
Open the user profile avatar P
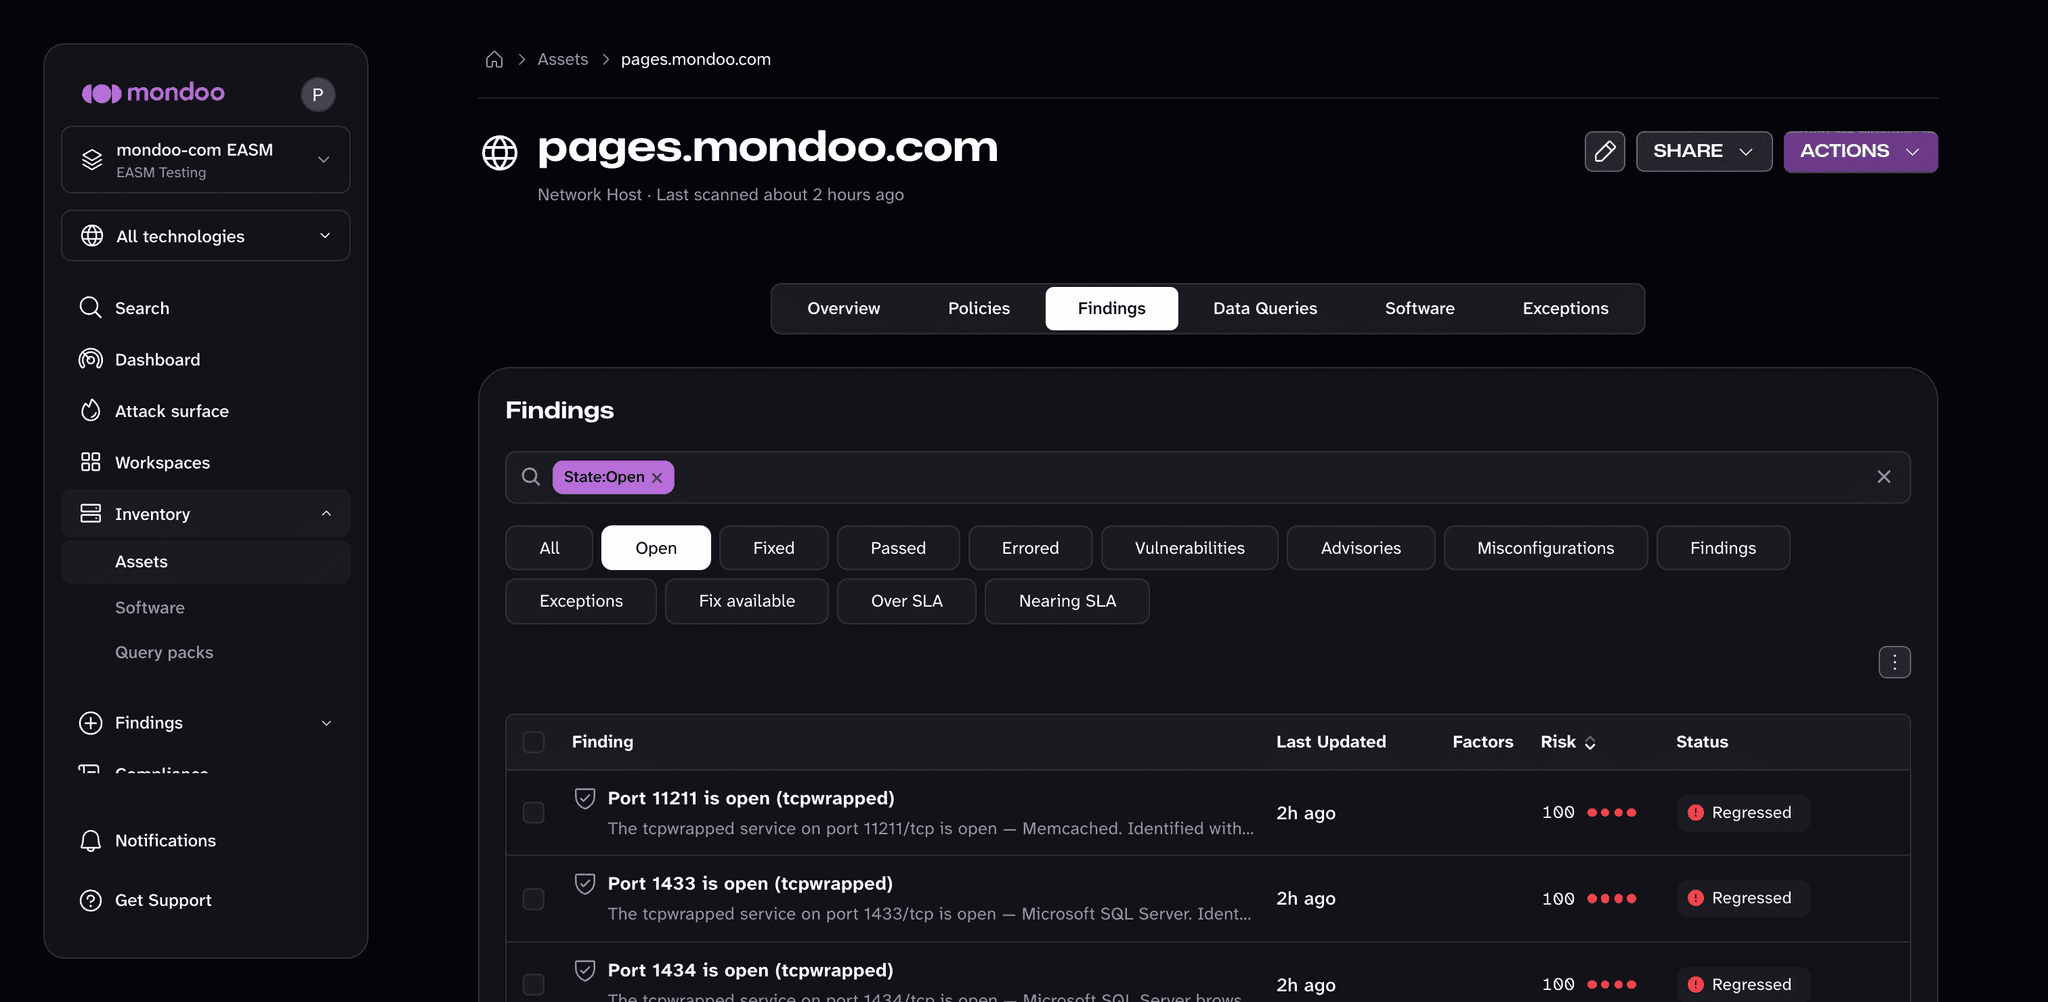[318, 95]
